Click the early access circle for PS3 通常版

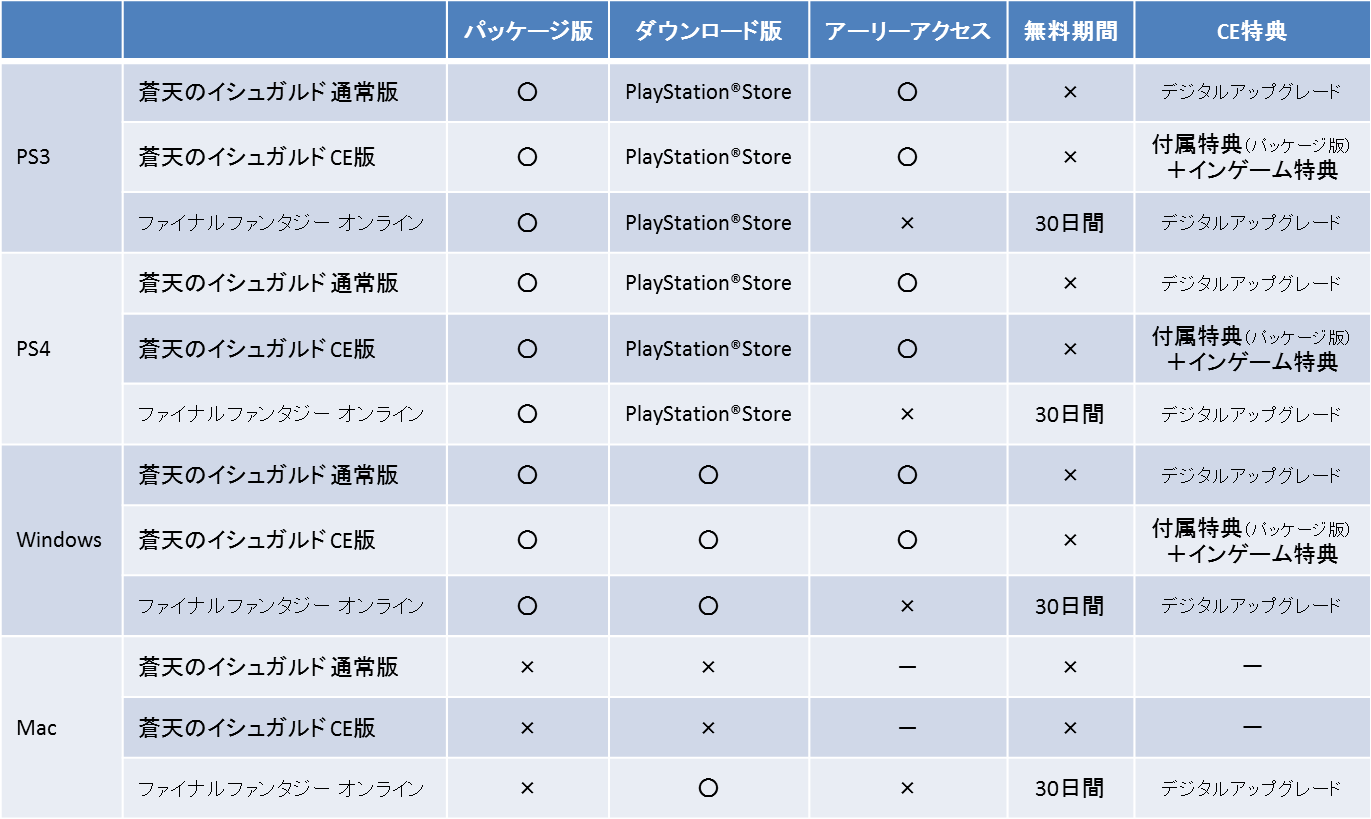point(907,92)
